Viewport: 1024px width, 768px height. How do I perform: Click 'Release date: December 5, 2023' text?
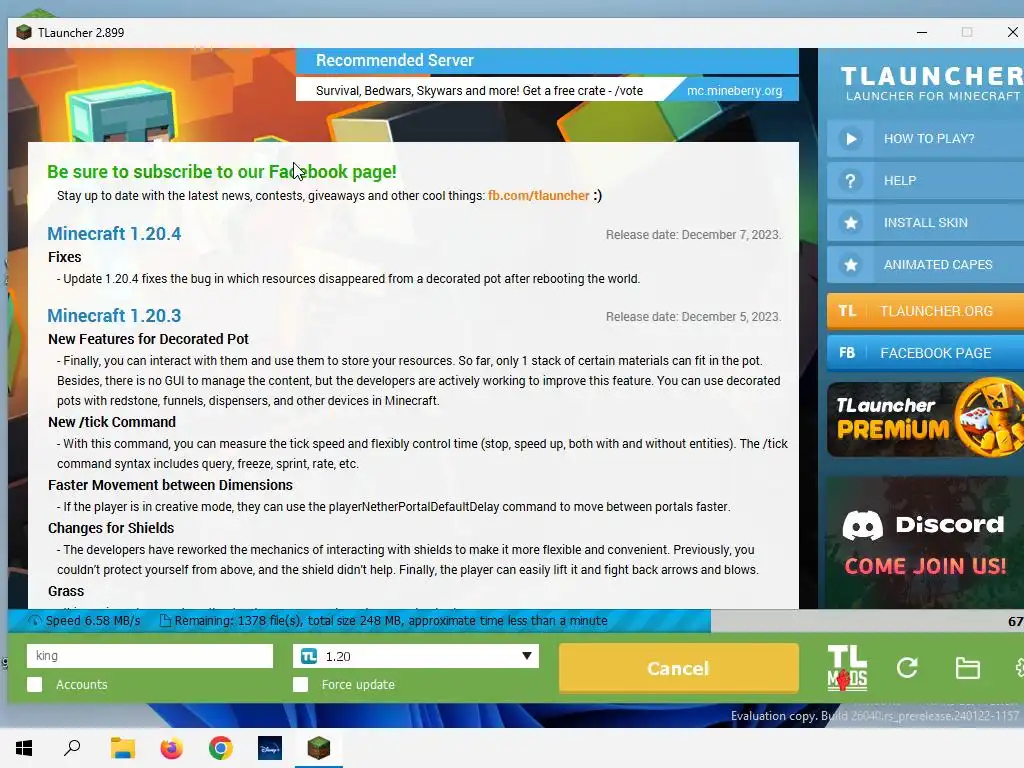click(693, 317)
